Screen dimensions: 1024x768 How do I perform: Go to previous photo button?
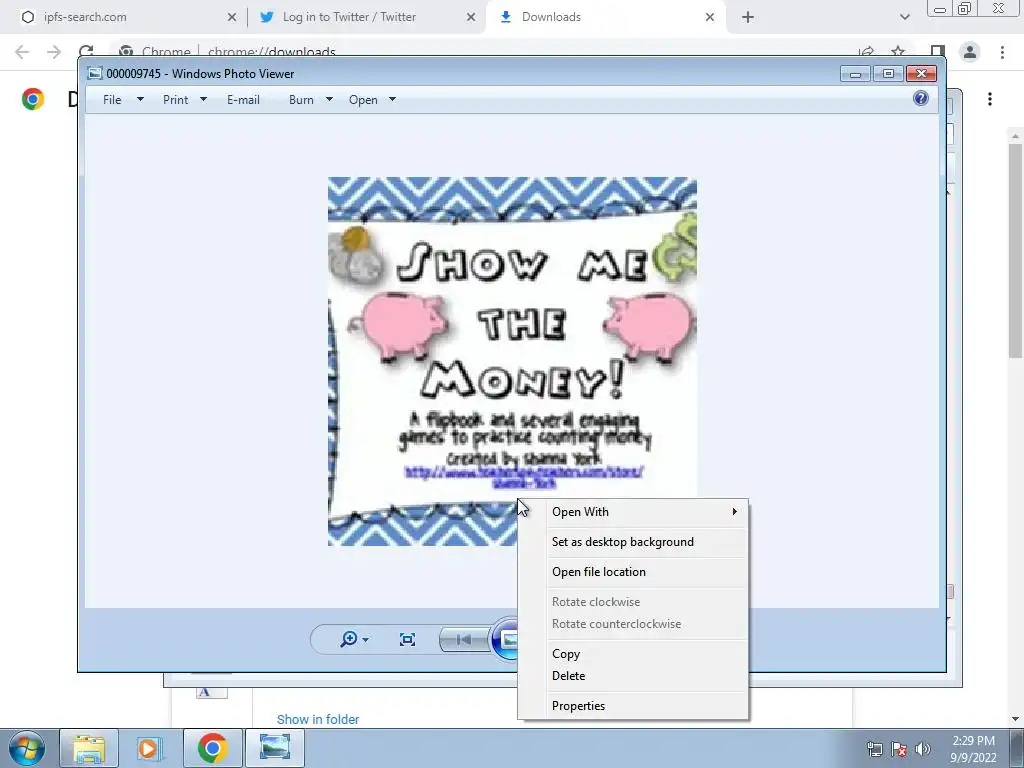pos(463,639)
